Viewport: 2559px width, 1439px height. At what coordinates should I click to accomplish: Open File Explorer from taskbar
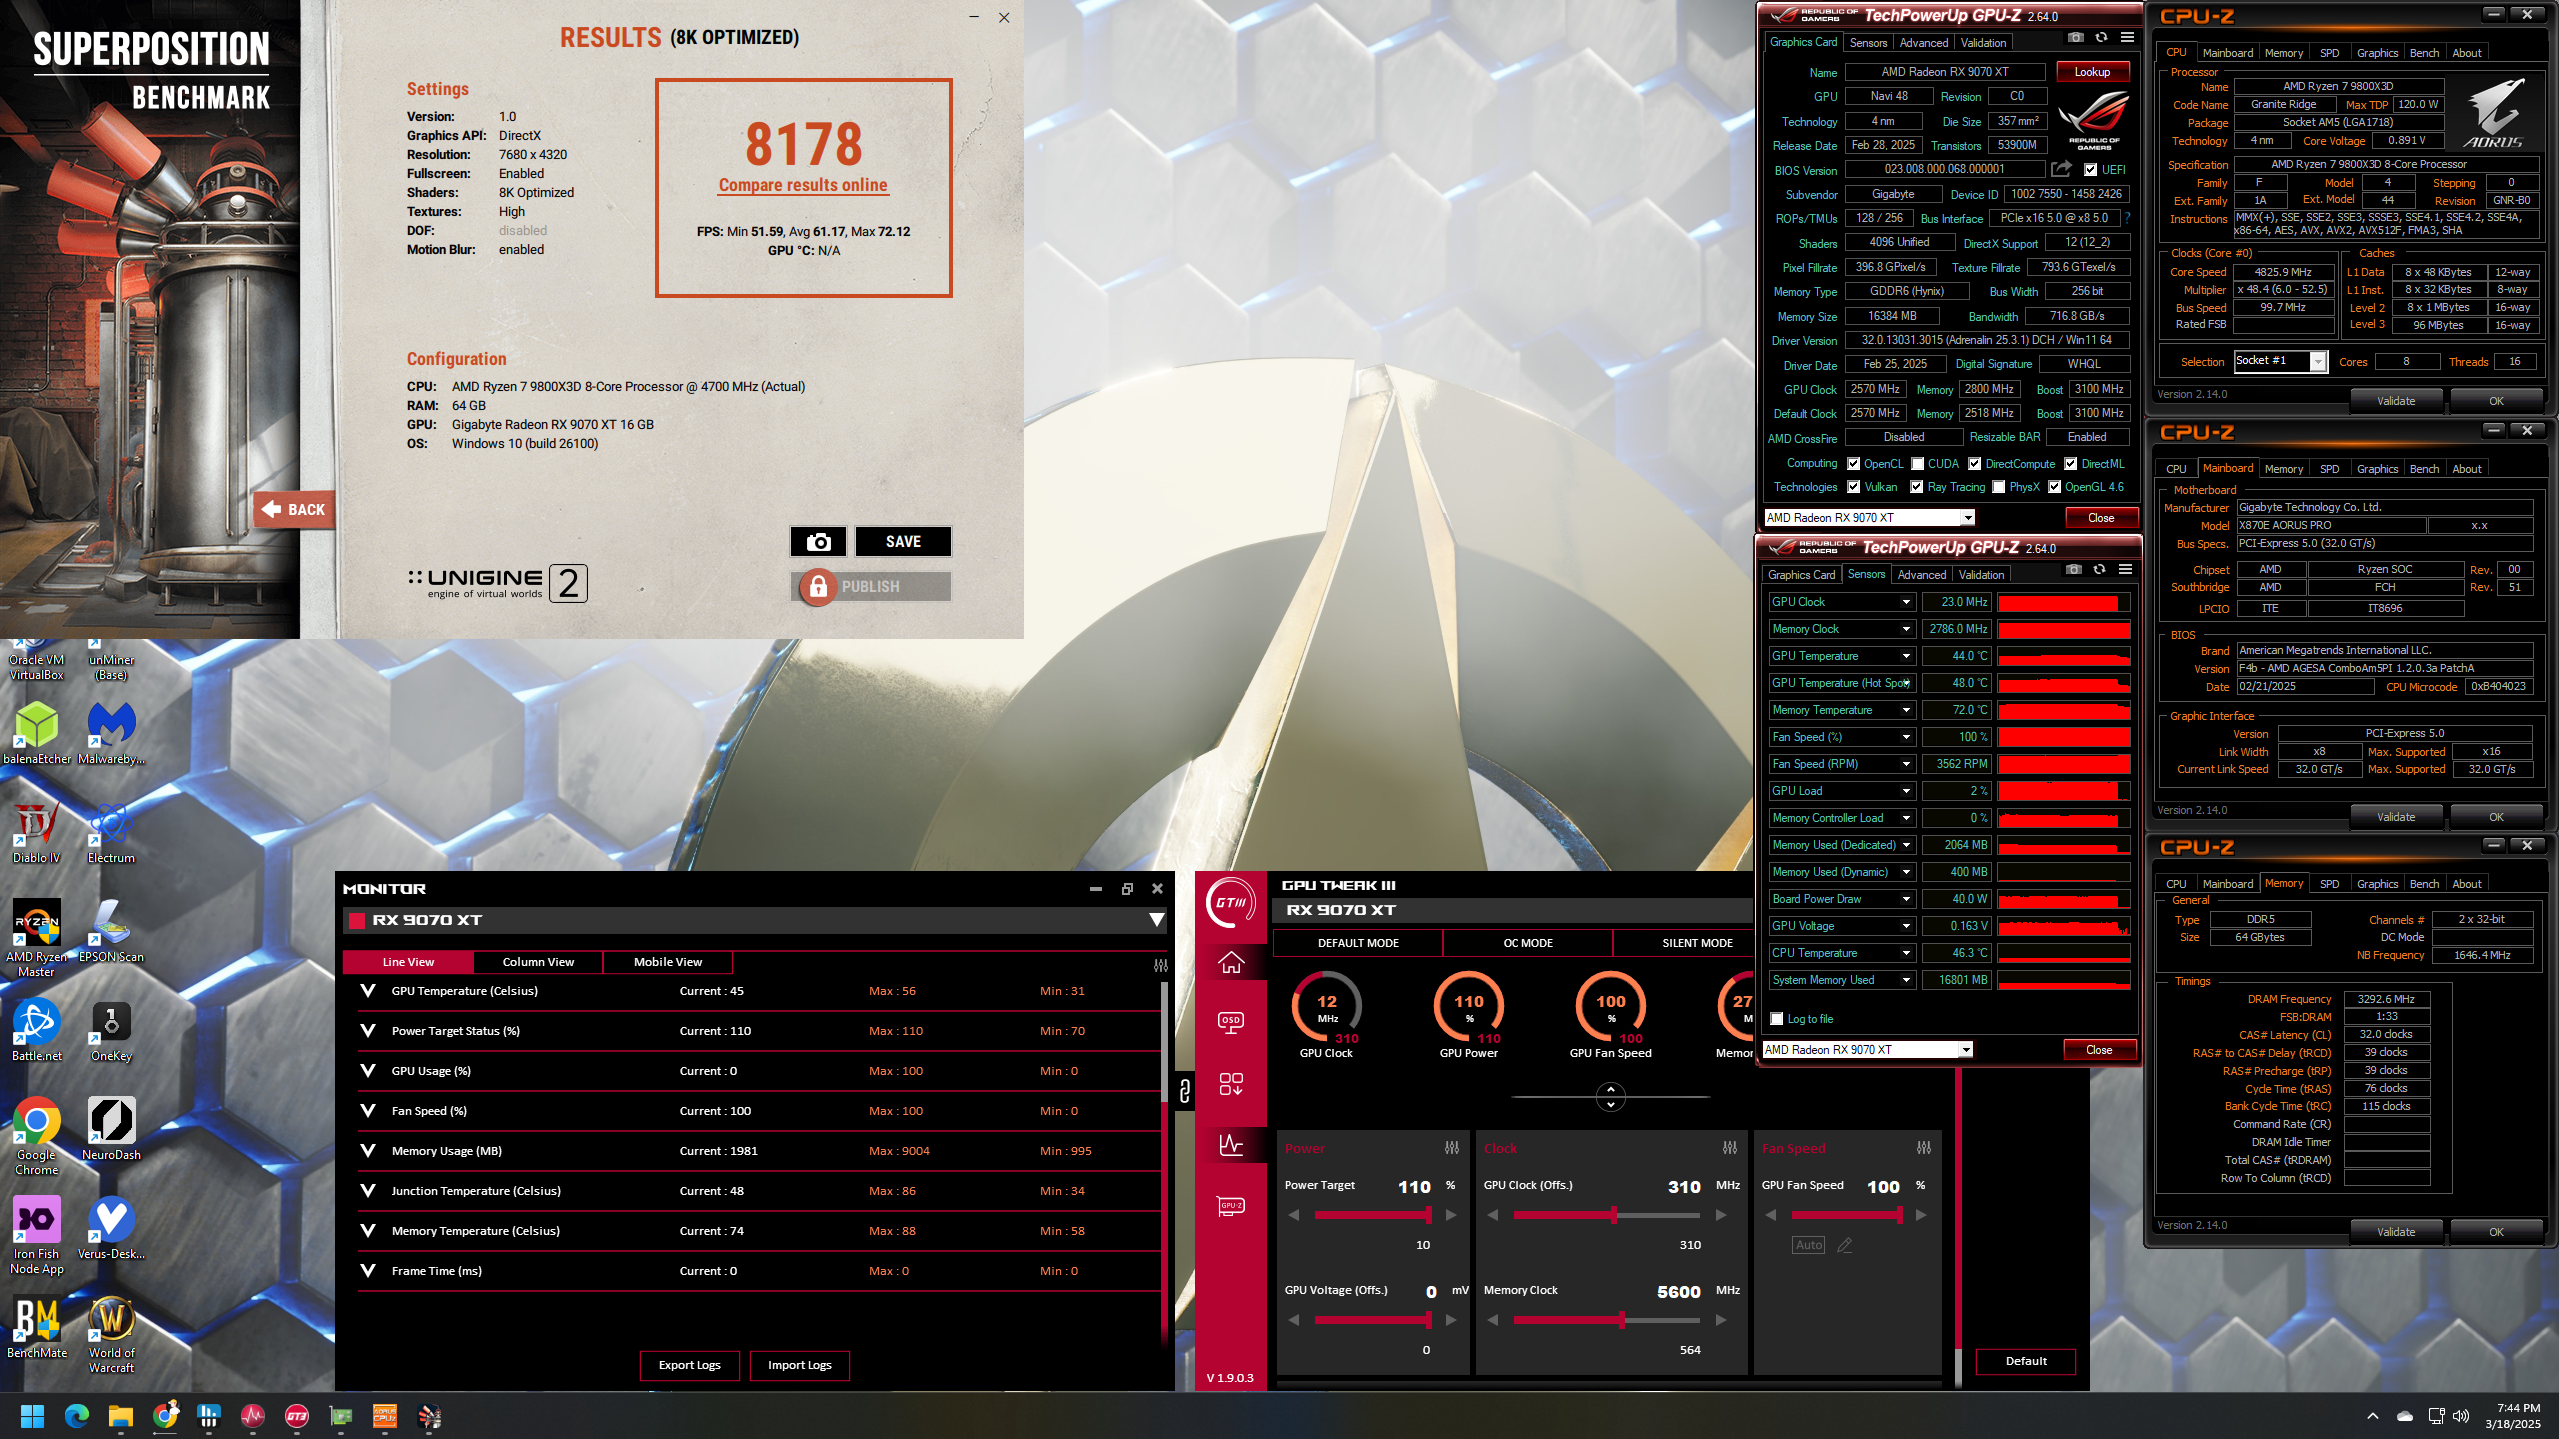click(121, 1416)
